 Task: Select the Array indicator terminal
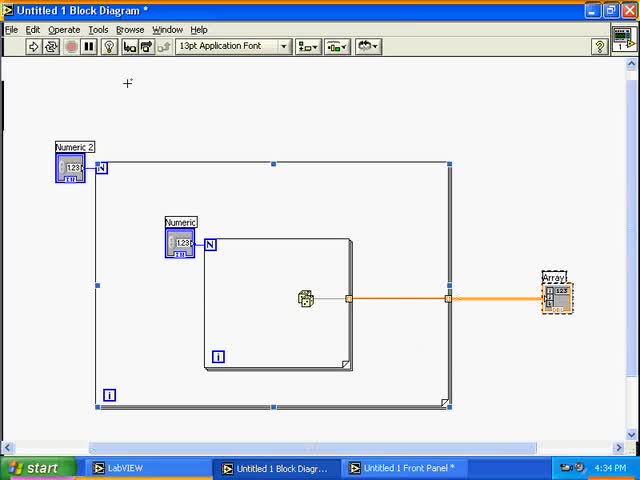(558, 298)
